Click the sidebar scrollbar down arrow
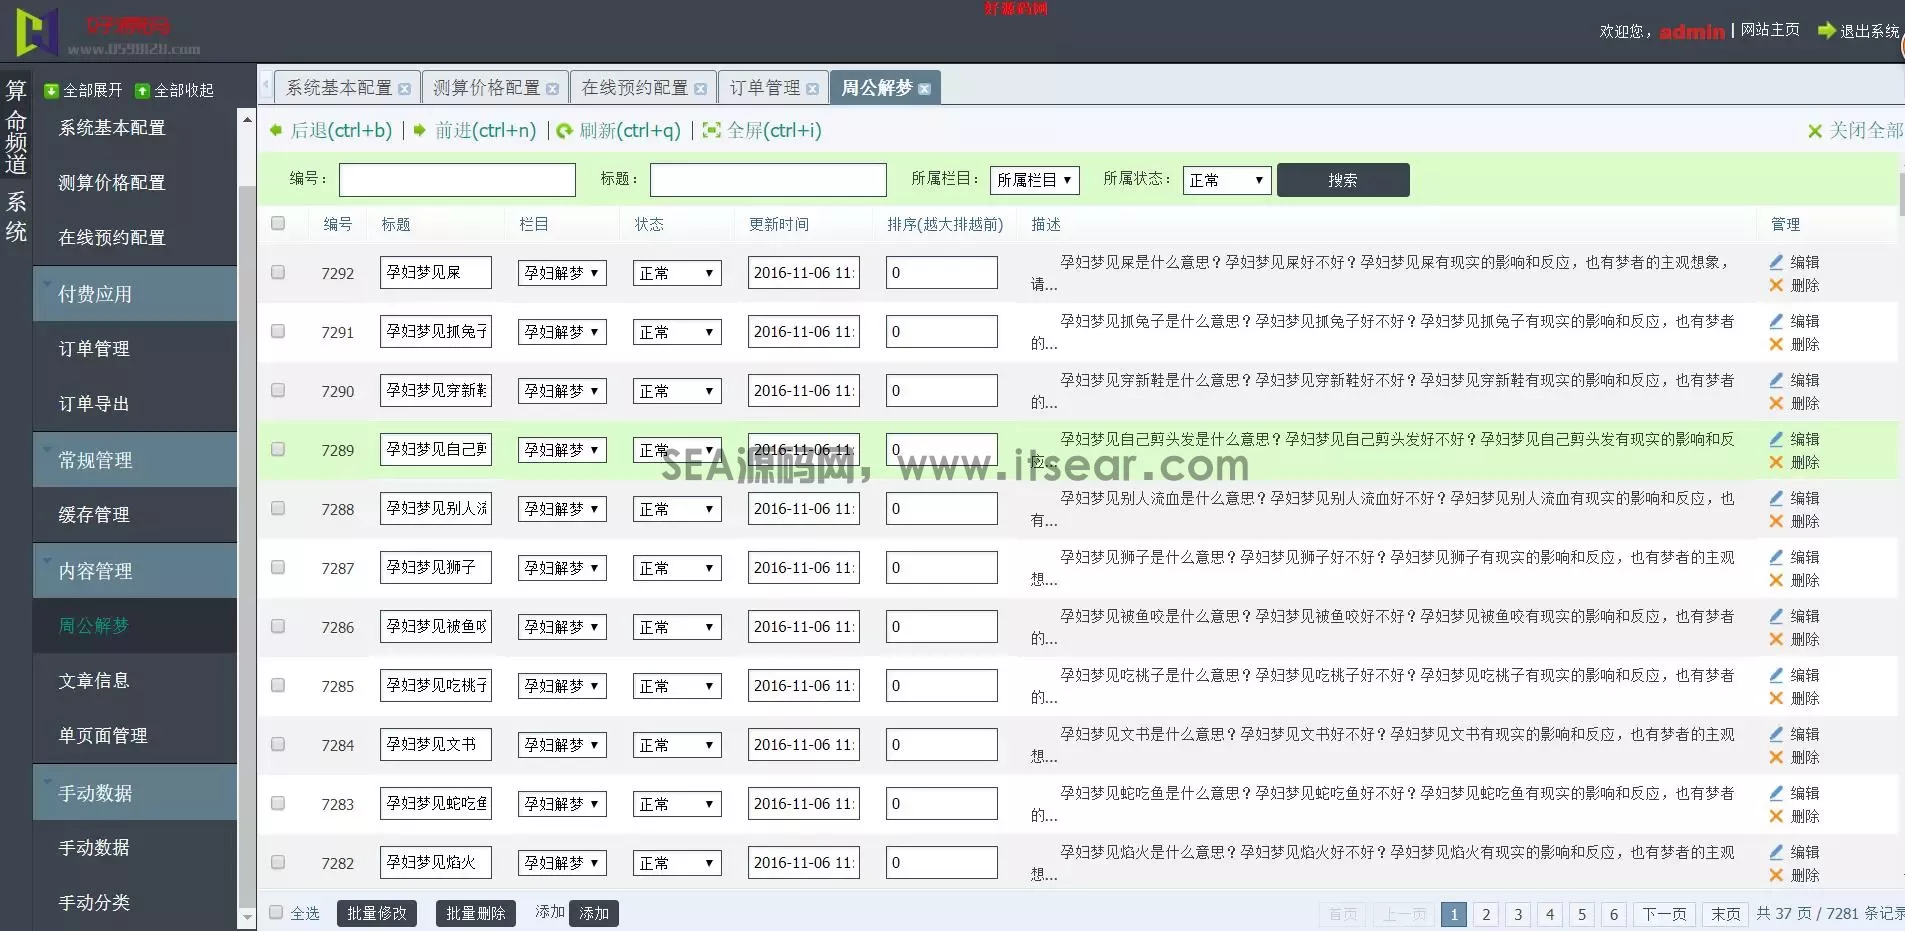The image size is (1905, 931). pos(247,917)
